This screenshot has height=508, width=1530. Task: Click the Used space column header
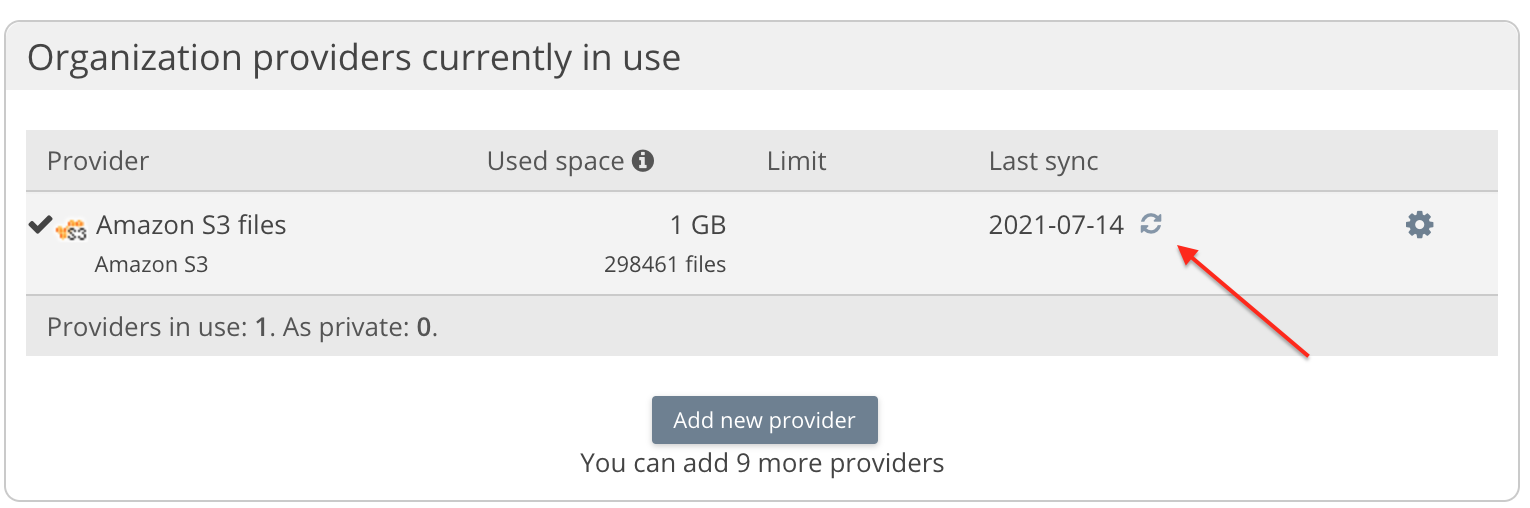click(x=555, y=161)
